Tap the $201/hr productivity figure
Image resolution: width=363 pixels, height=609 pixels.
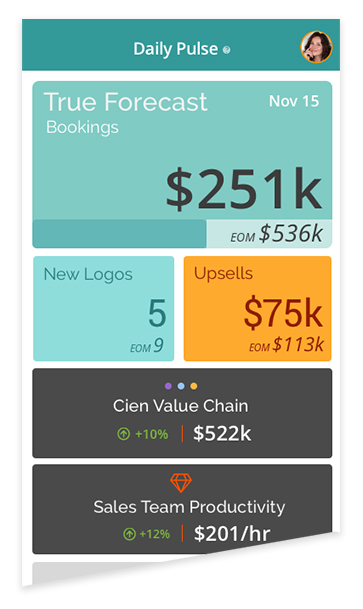[232, 534]
